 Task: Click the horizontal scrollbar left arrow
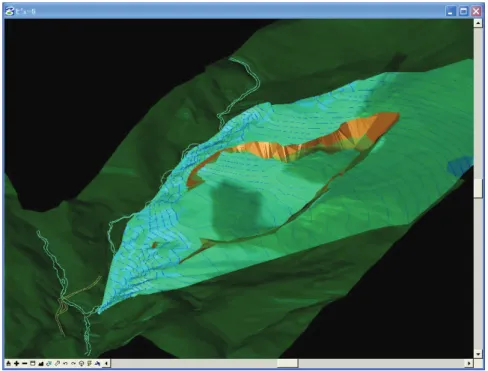tap(106, 363)
